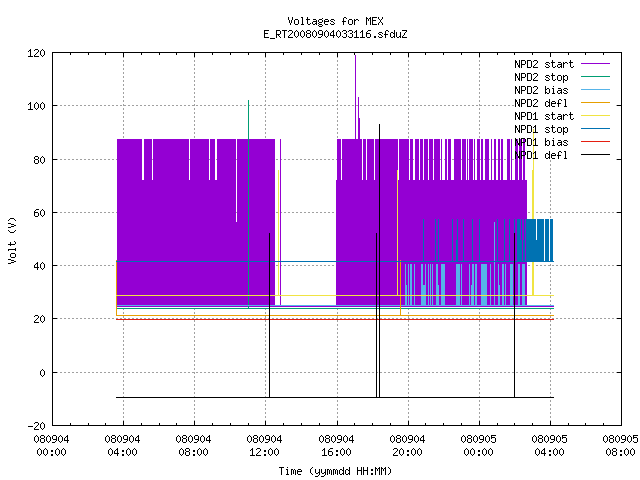
Task: Click the y-axis tick value 40
Action: coord(39,266)
